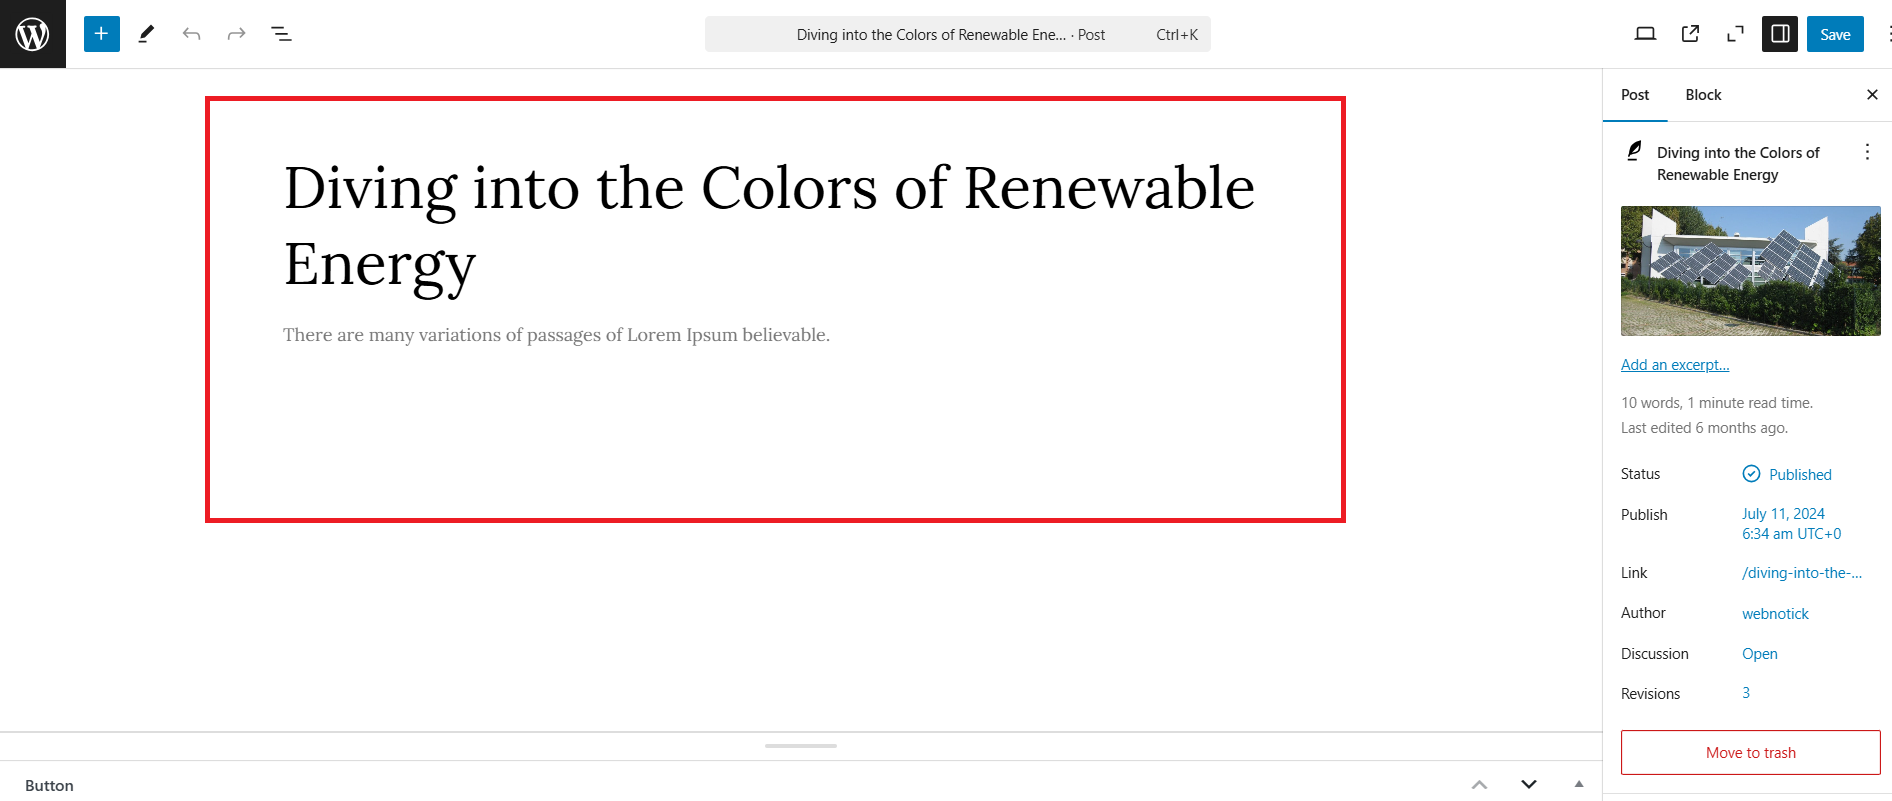The width and height of the screenshot is (1892, 801).
Task: Change publish date July 11, 2024
Action: (1792, 524)
